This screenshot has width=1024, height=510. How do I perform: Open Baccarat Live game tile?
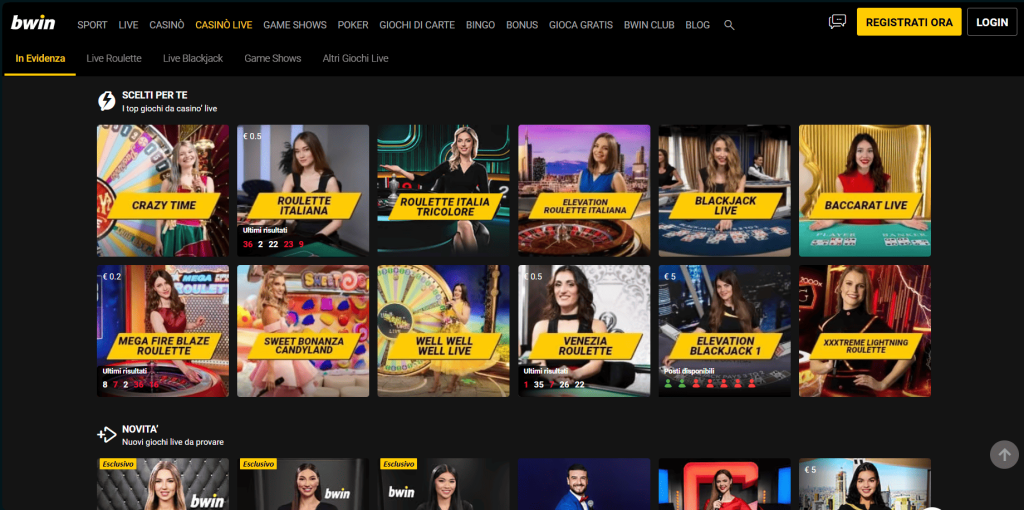[x=865, y=190]
